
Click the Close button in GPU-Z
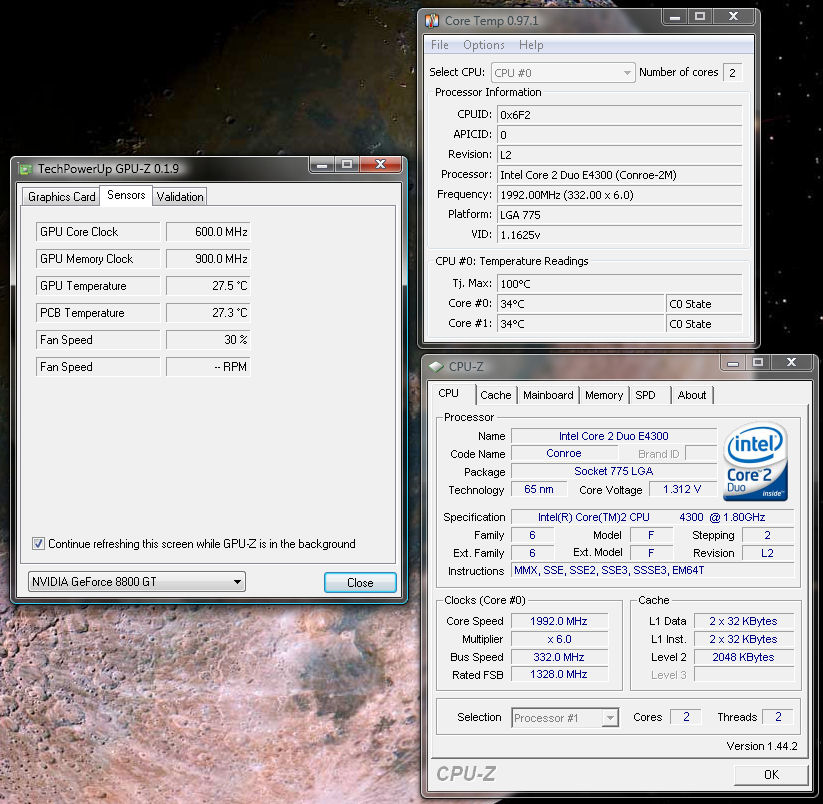click(x=360, y=583)
